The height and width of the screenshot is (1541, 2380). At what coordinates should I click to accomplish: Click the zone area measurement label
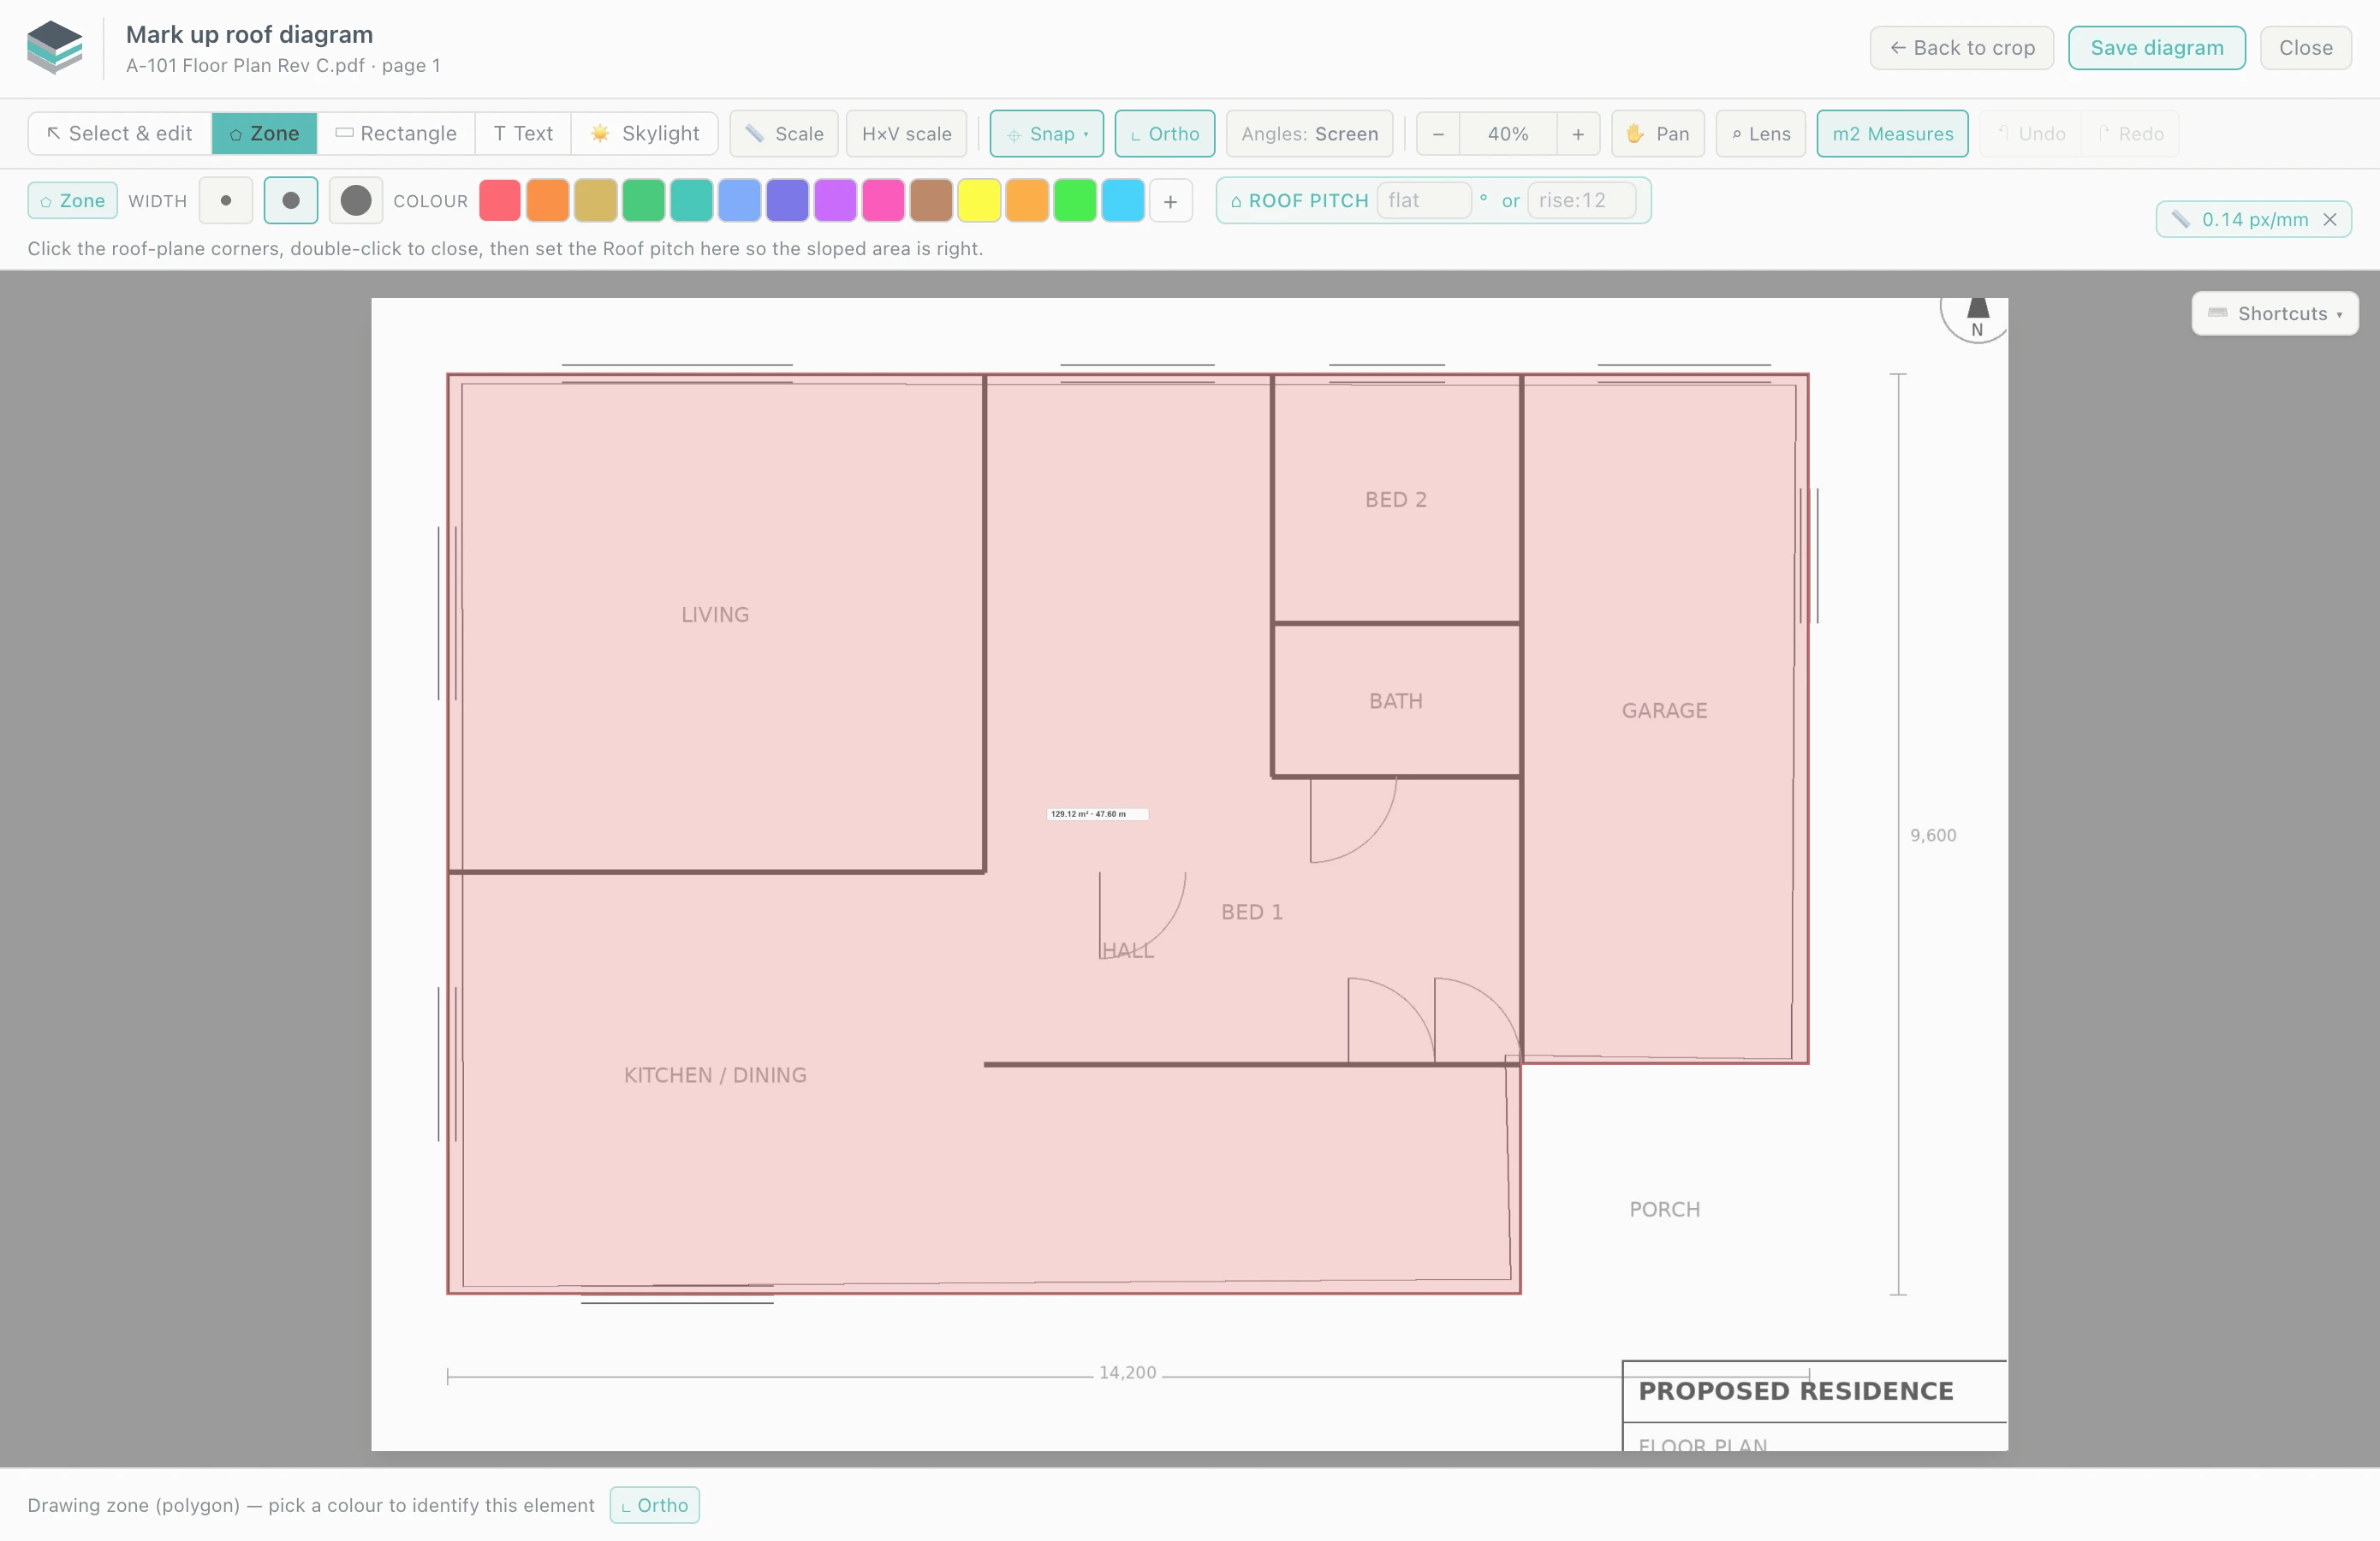tap(1097, 814)
